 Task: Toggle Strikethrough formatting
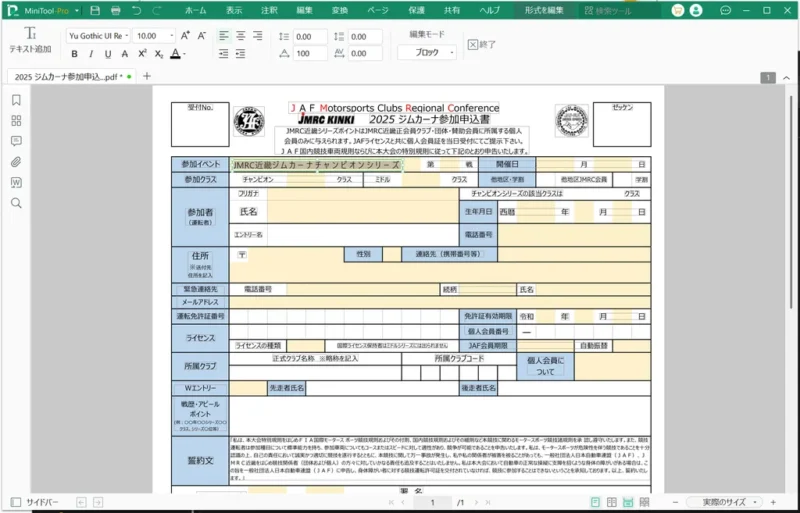(x=124, y=54)
